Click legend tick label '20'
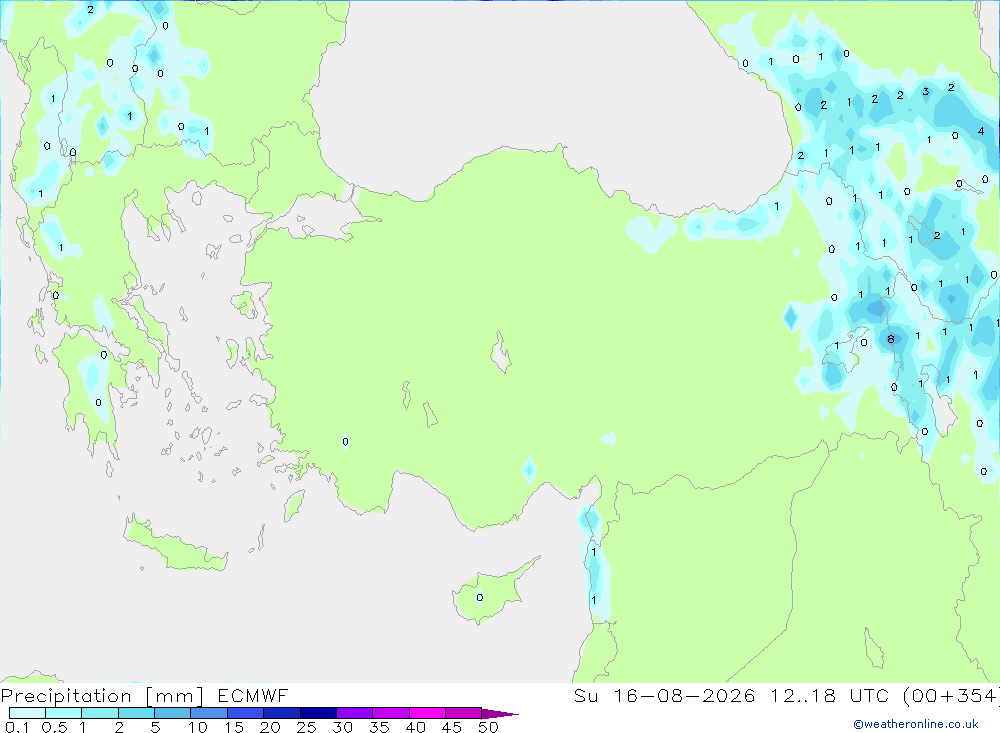 click(x=270, y=727)
